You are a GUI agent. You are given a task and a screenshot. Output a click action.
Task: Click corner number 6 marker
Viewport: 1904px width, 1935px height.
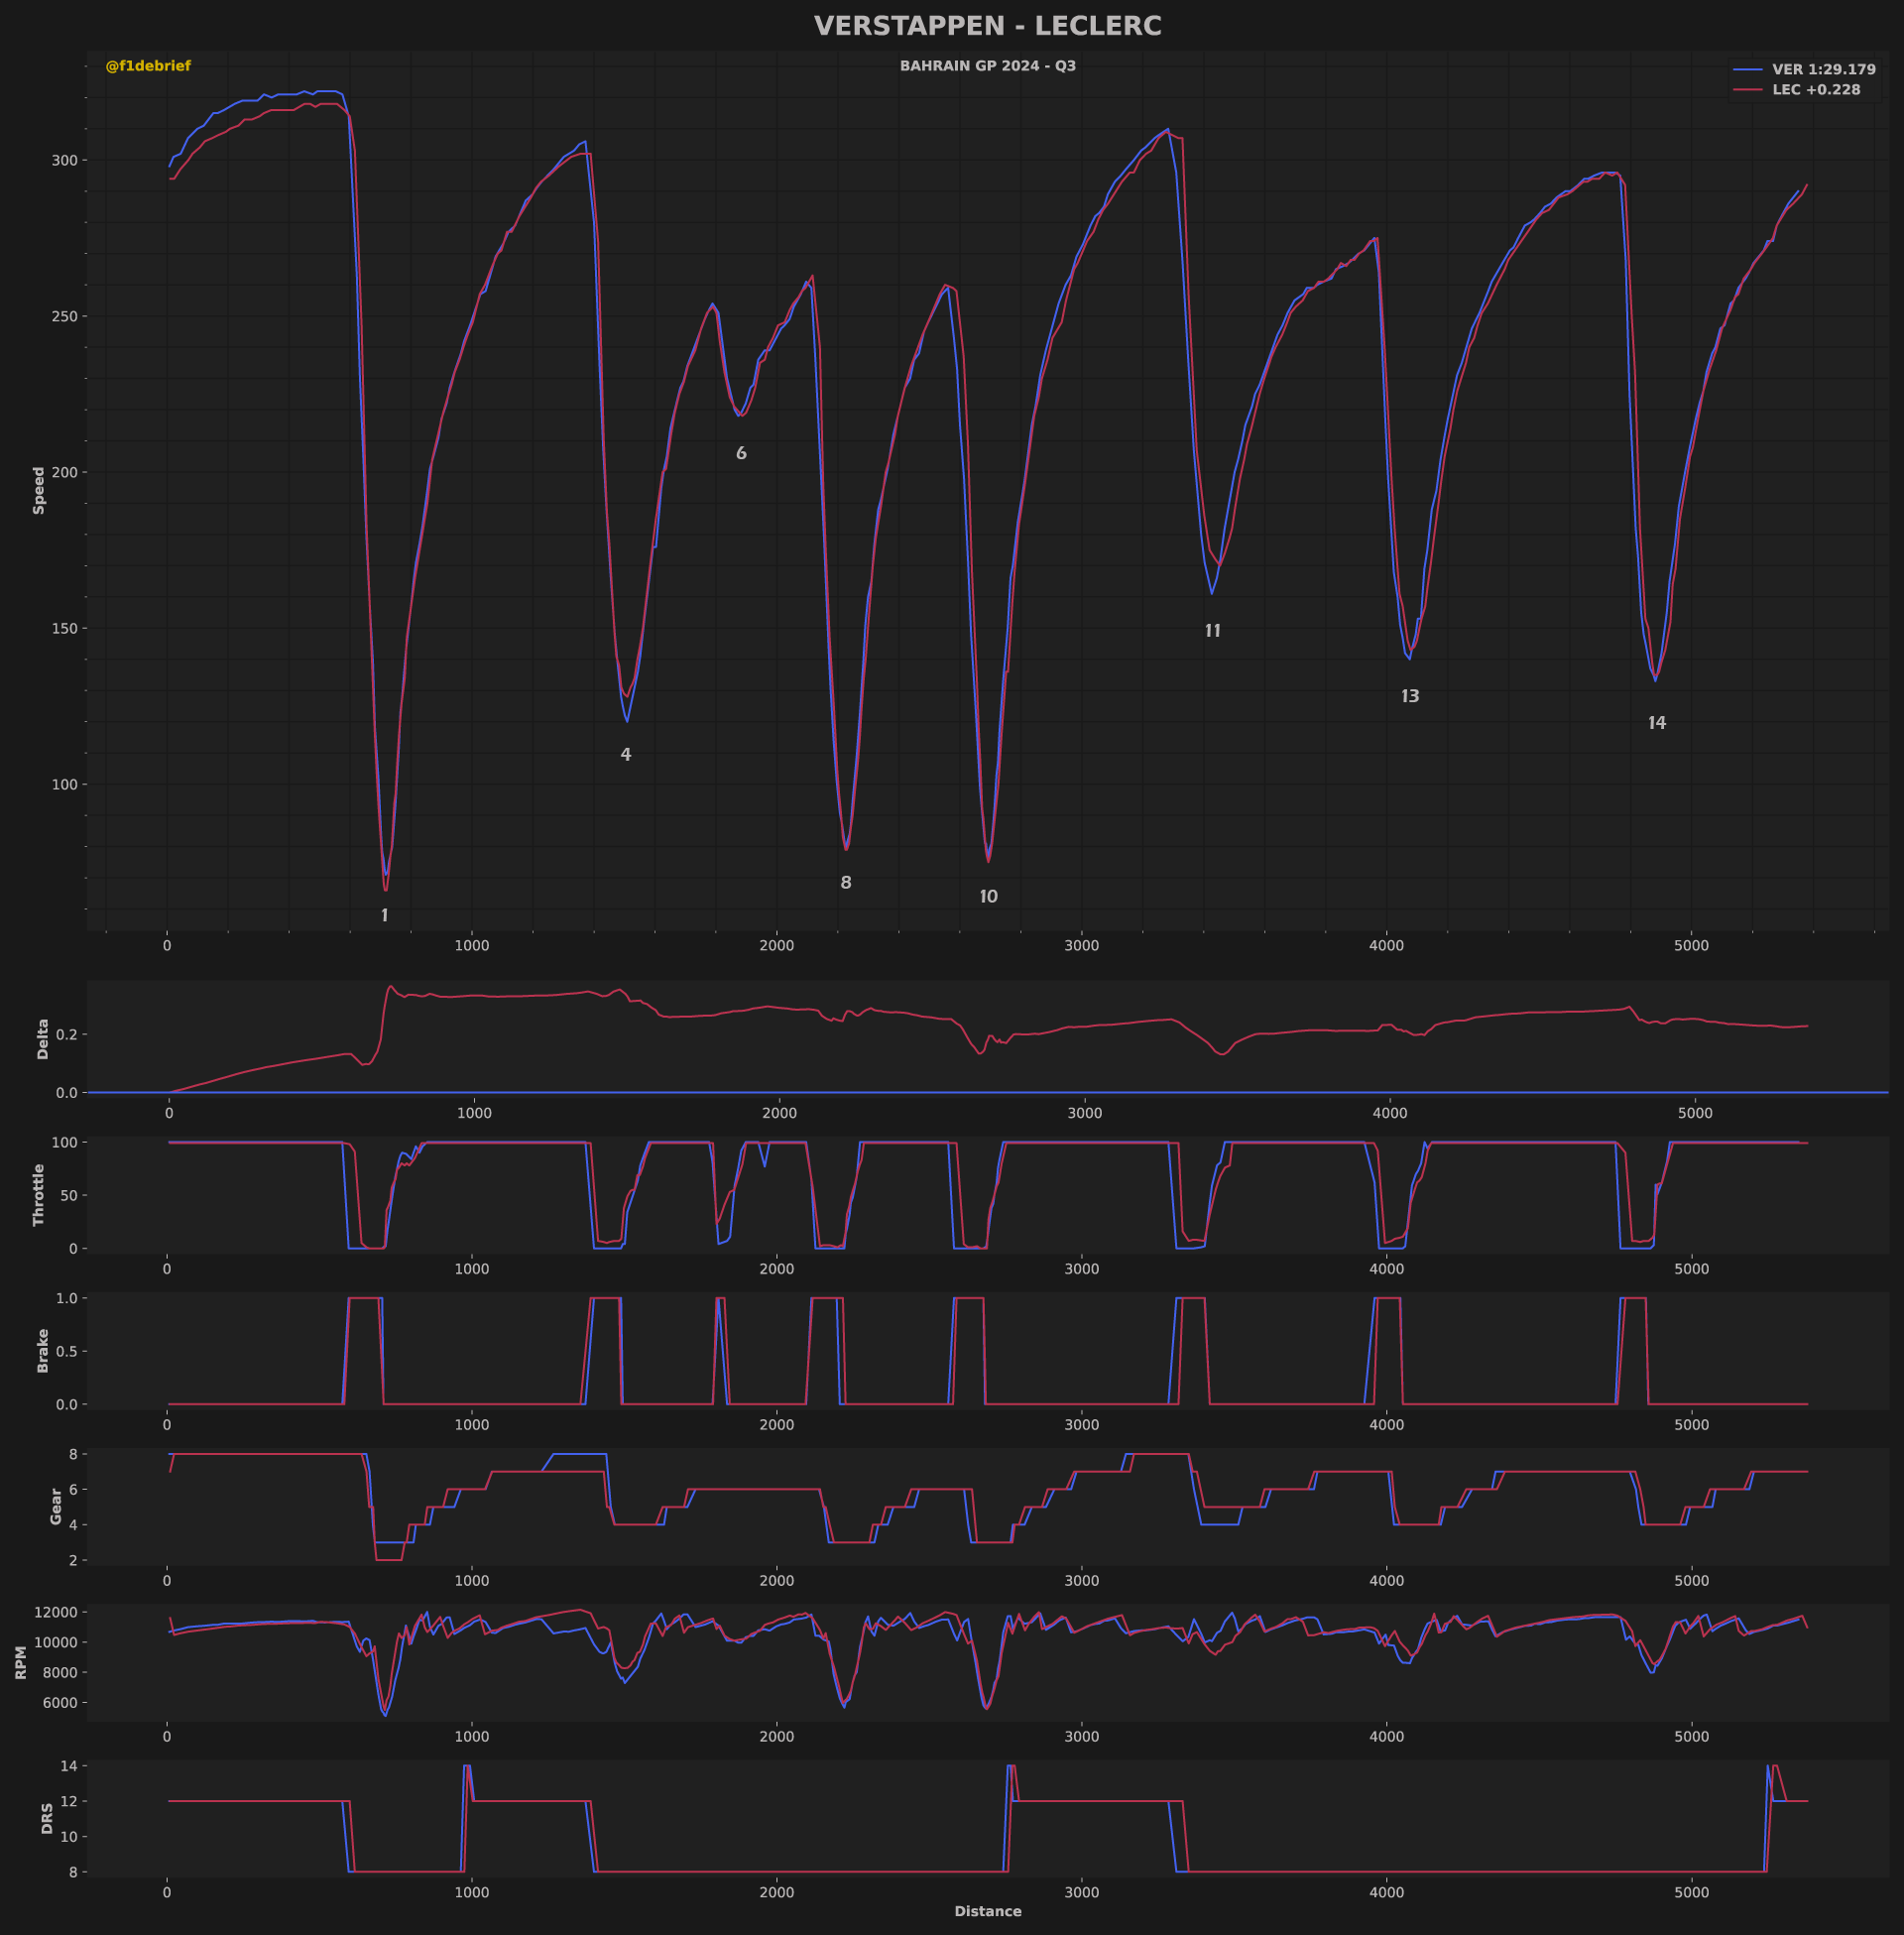pos(741,454)
